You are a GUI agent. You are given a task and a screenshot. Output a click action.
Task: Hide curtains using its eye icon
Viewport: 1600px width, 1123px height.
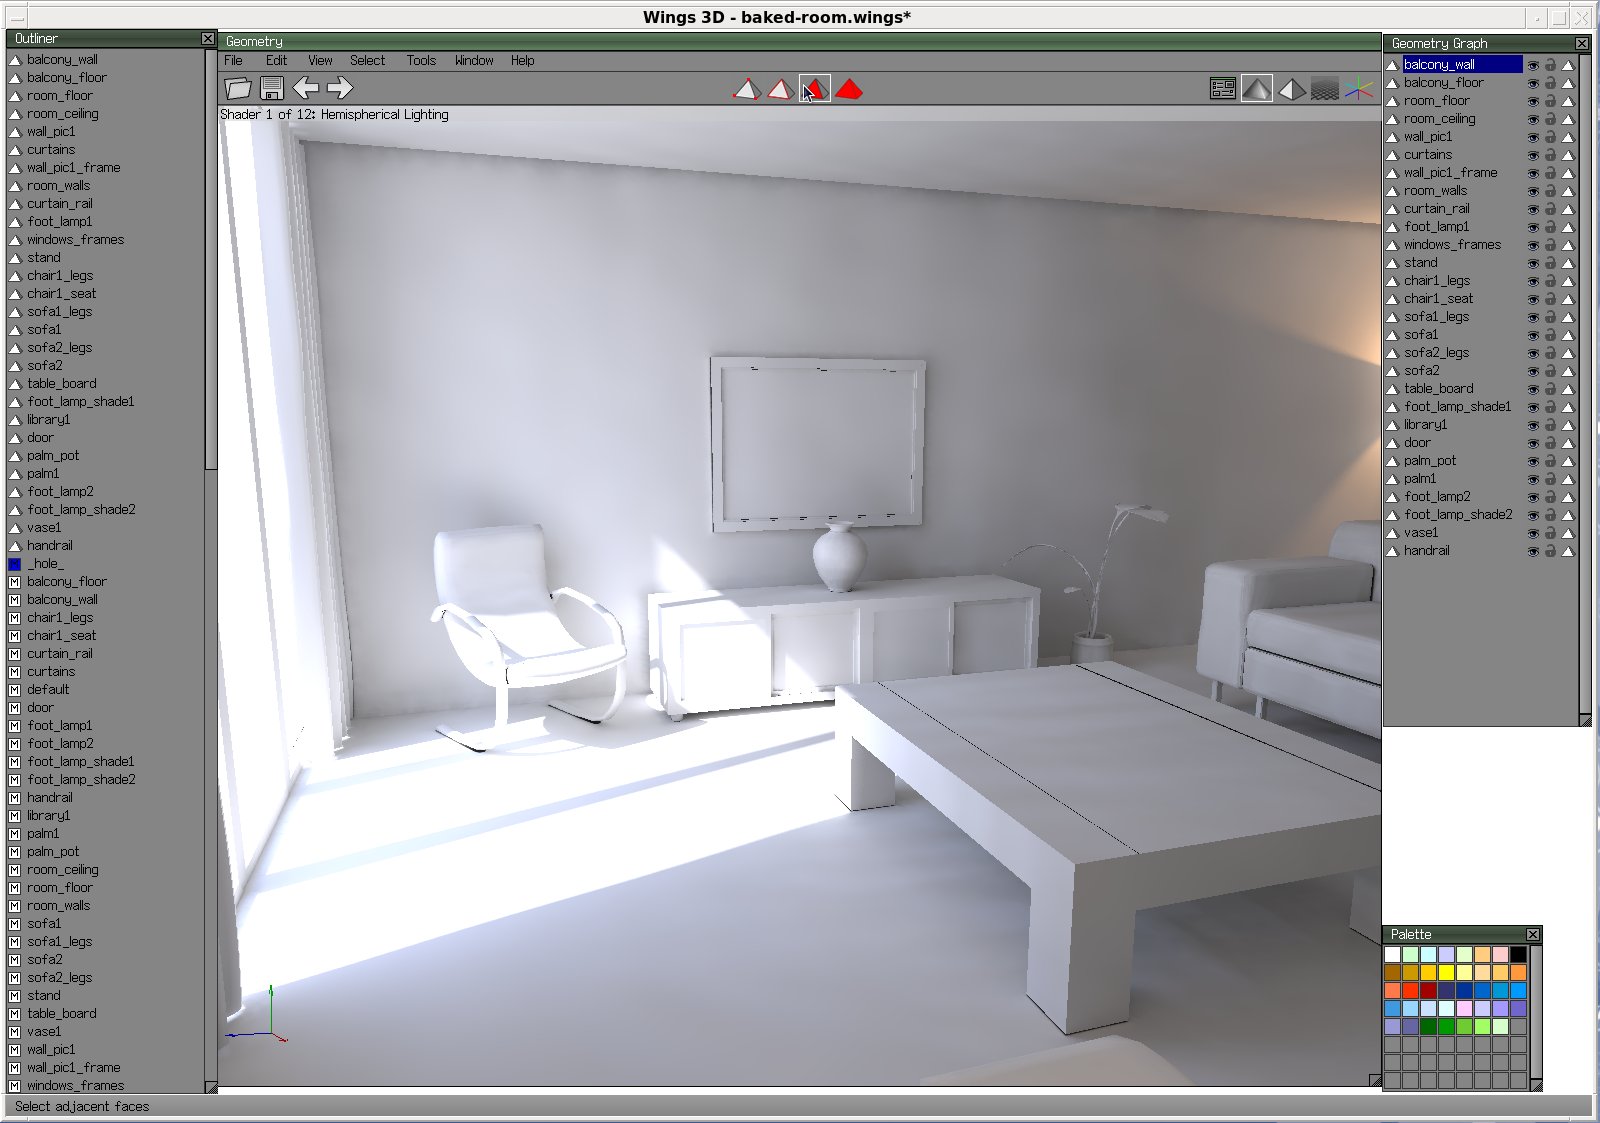point(1533,155)
